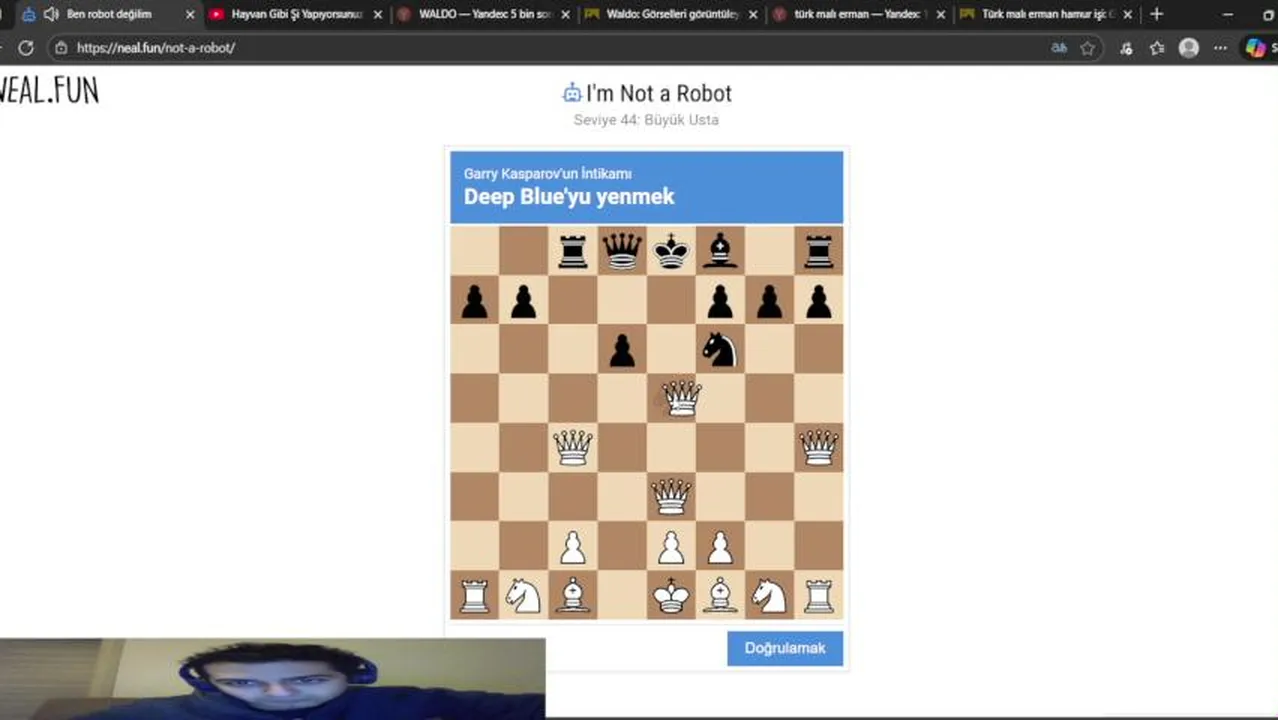Open the browser settings and more menu
The image size is (1278, 720).
pyautogui.click(x=1220, y=48)
